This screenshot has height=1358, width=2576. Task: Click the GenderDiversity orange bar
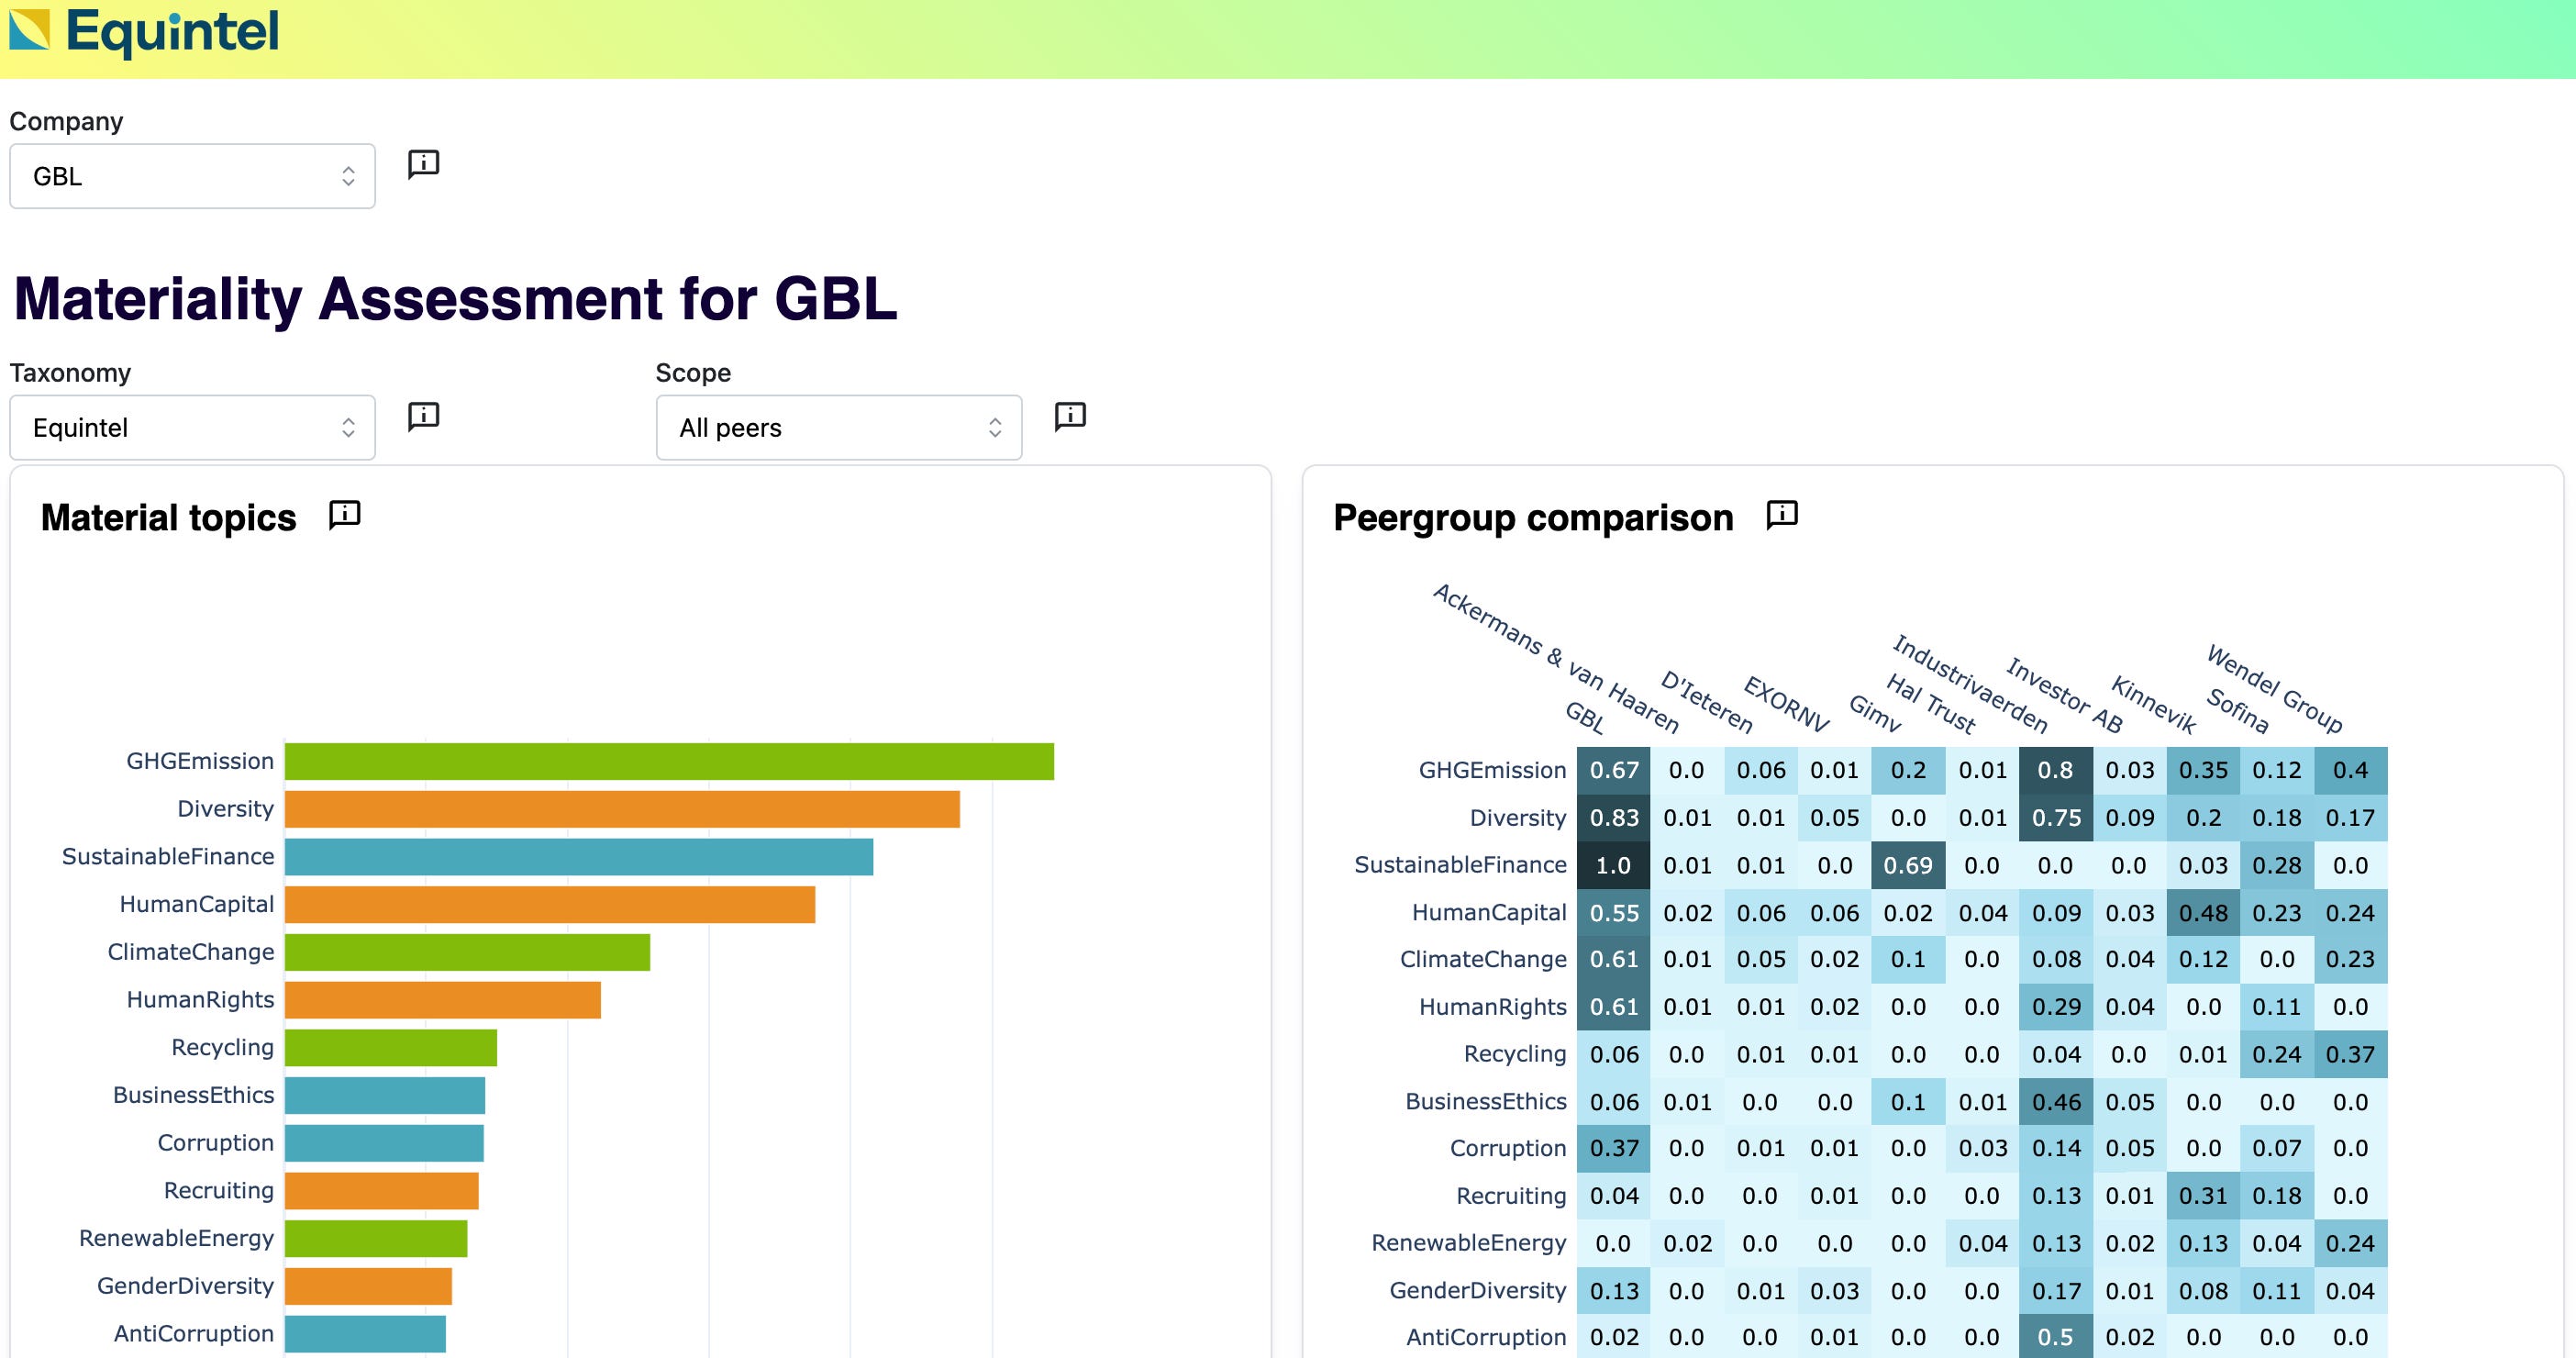coord(368,1286)
